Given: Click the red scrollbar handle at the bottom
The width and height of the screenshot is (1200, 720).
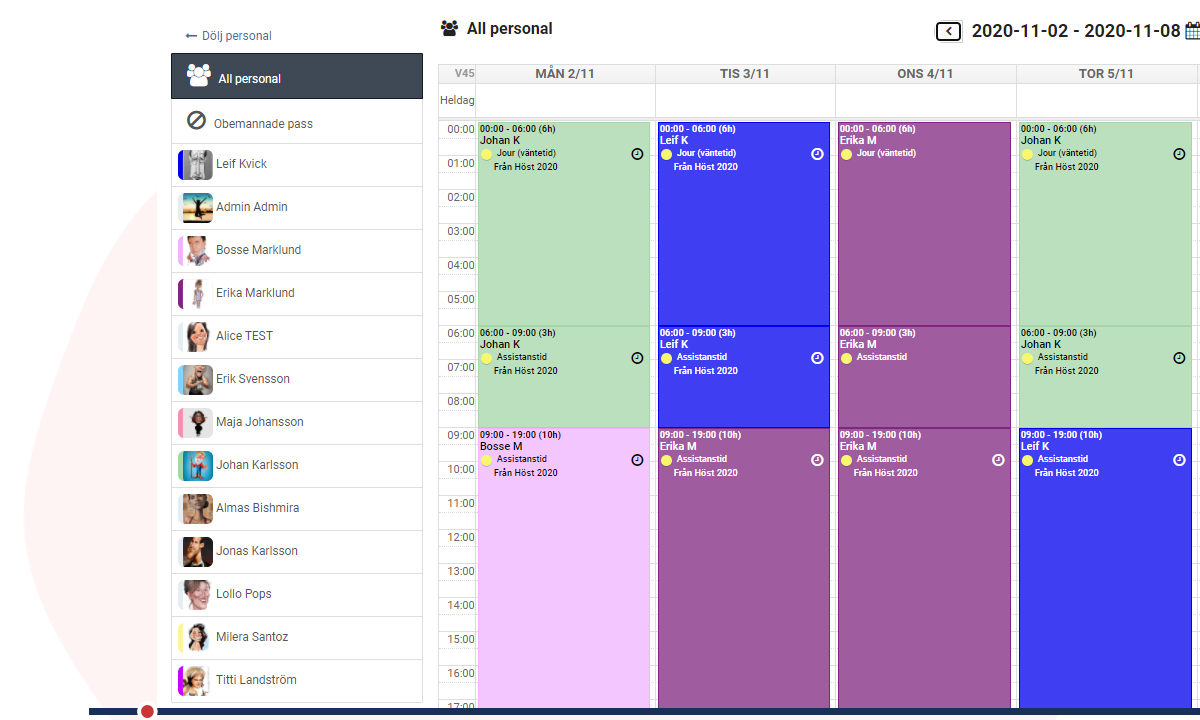Looking at the screenshot, I should point(147,711).
